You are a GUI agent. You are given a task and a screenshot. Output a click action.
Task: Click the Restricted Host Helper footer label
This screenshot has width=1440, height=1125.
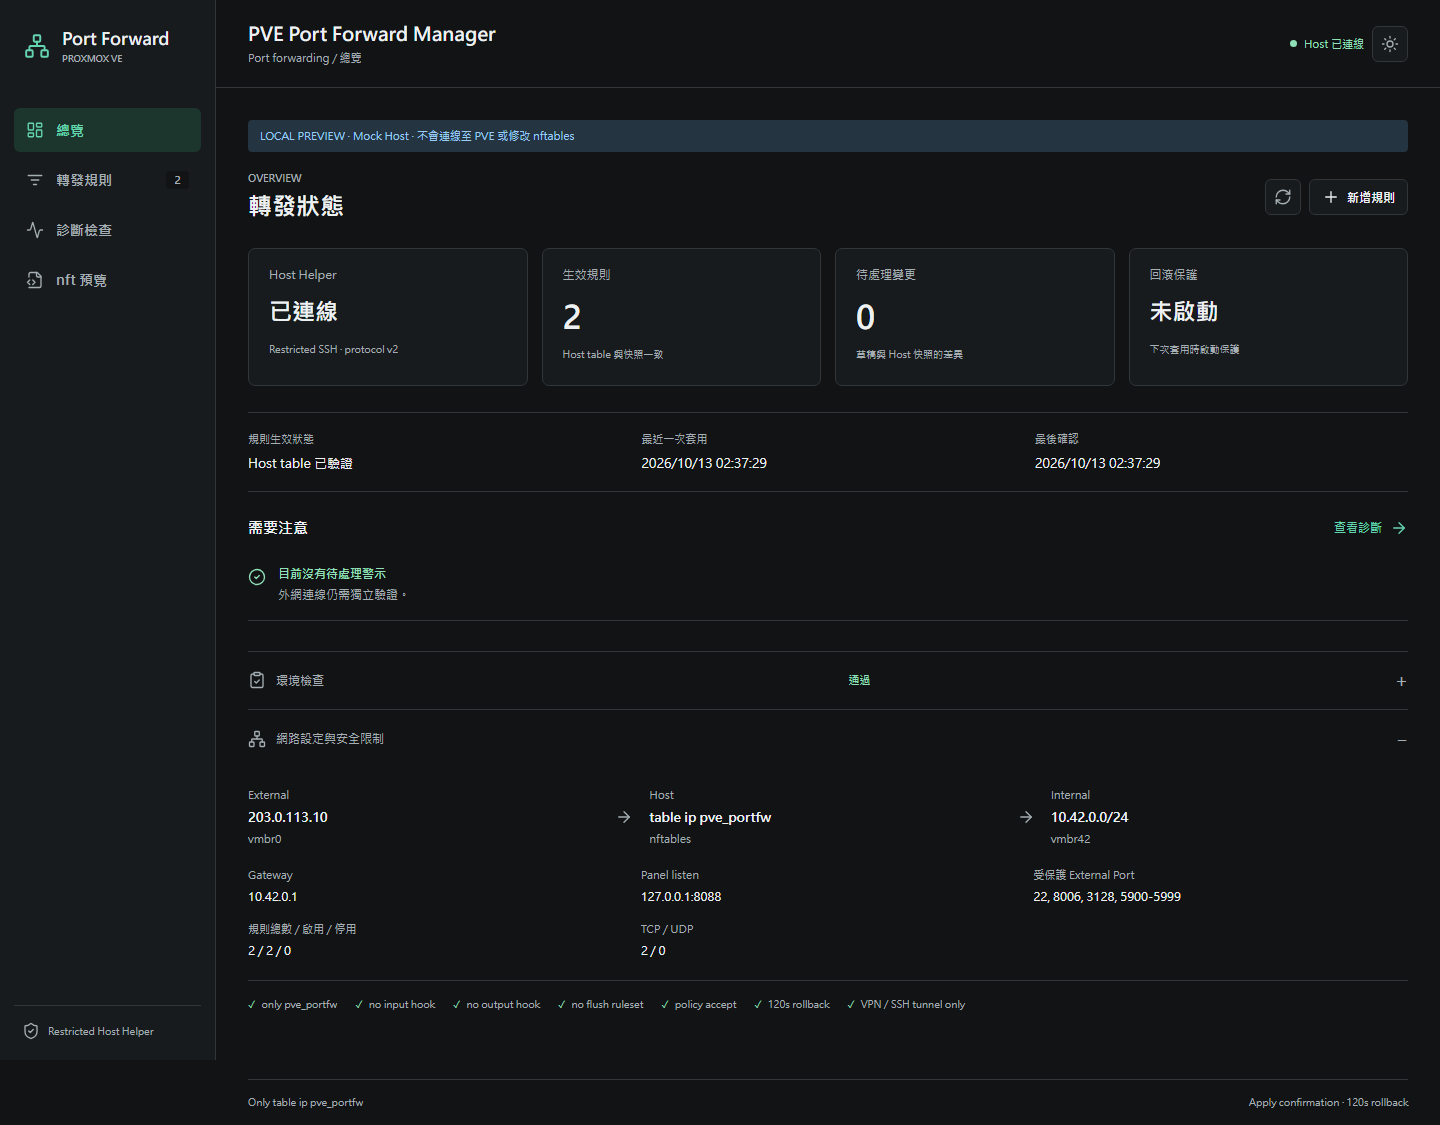click(x=101, y=1031)
